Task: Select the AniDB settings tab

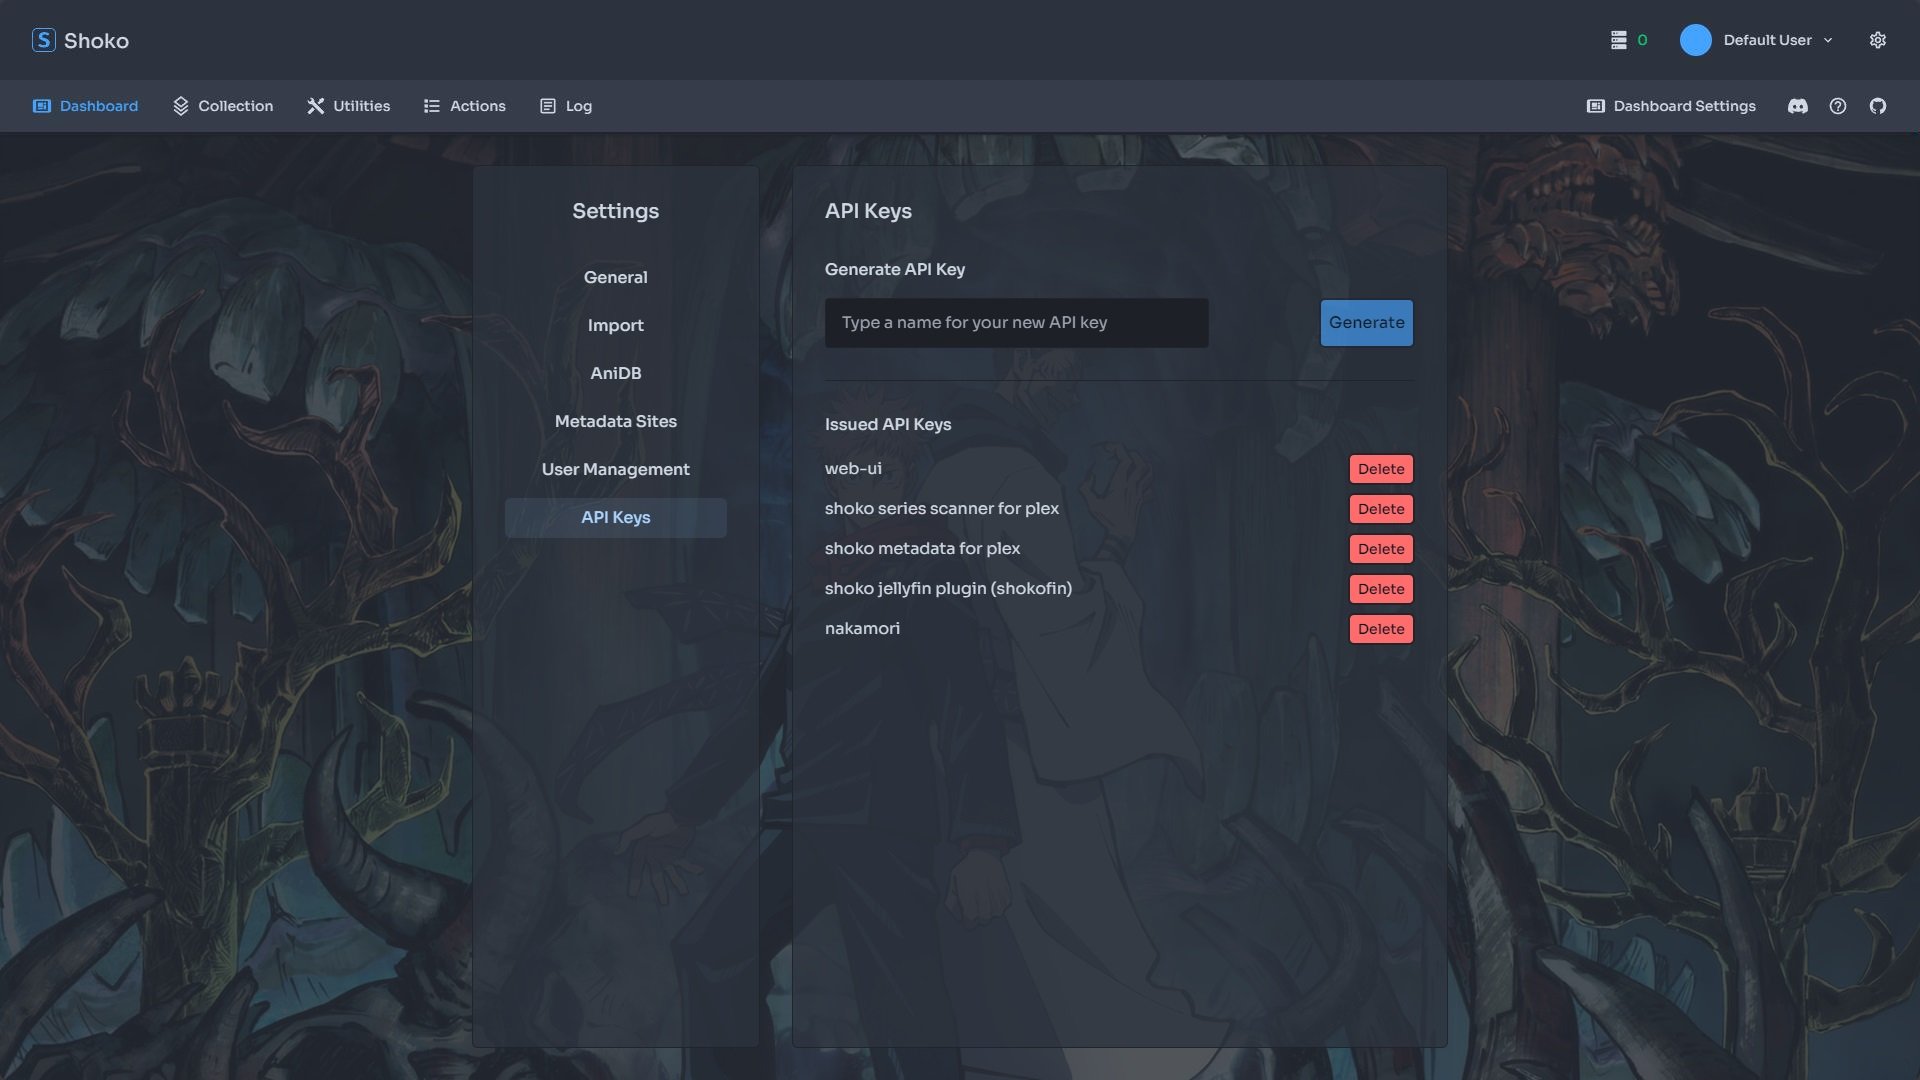Action: click(x=615, y=373)
